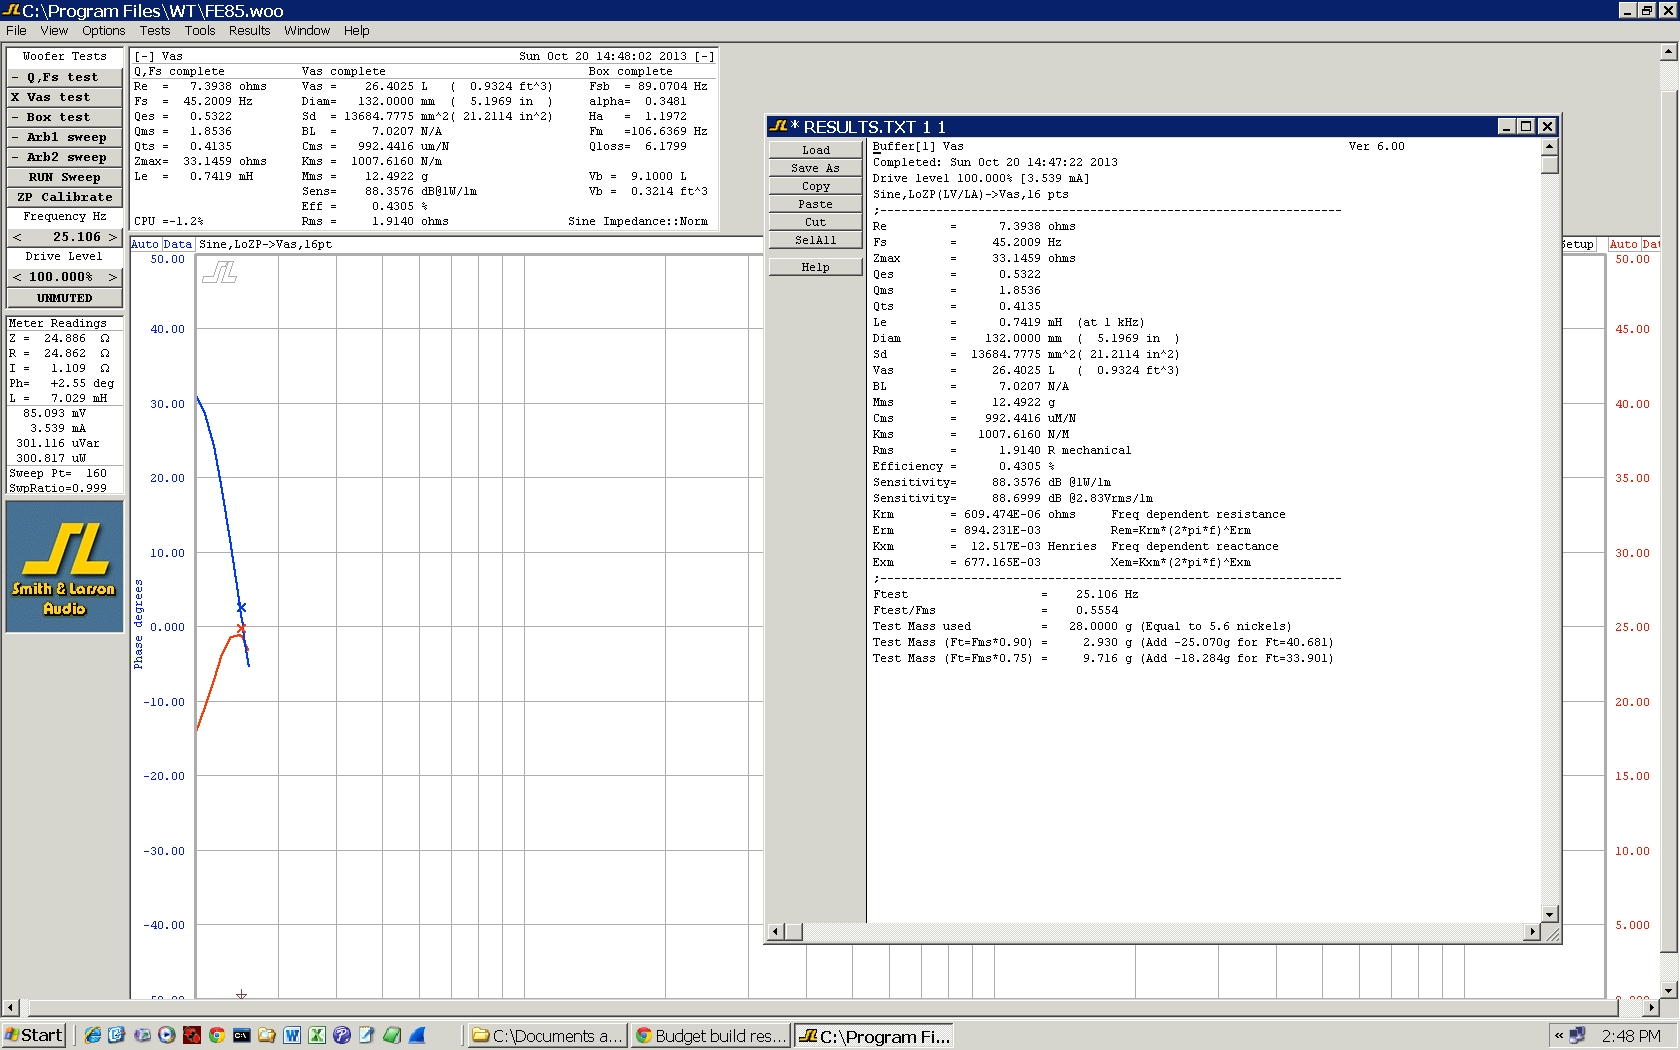
Task: Decrease the drive level with left arrow
Action: [x=17, y=277]
